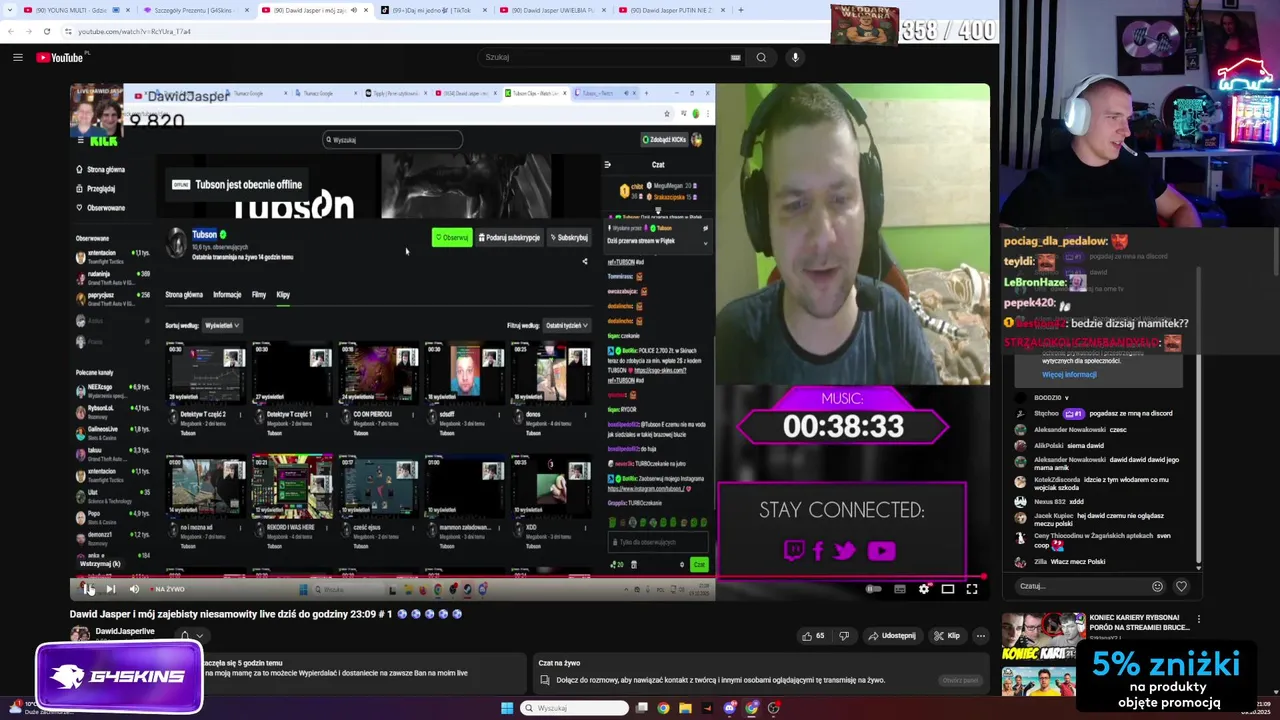Click the Czatuj chat input field
The width and height of the screenshot is (1280, 720).
pyautogui.click(x=1078, y=586)
